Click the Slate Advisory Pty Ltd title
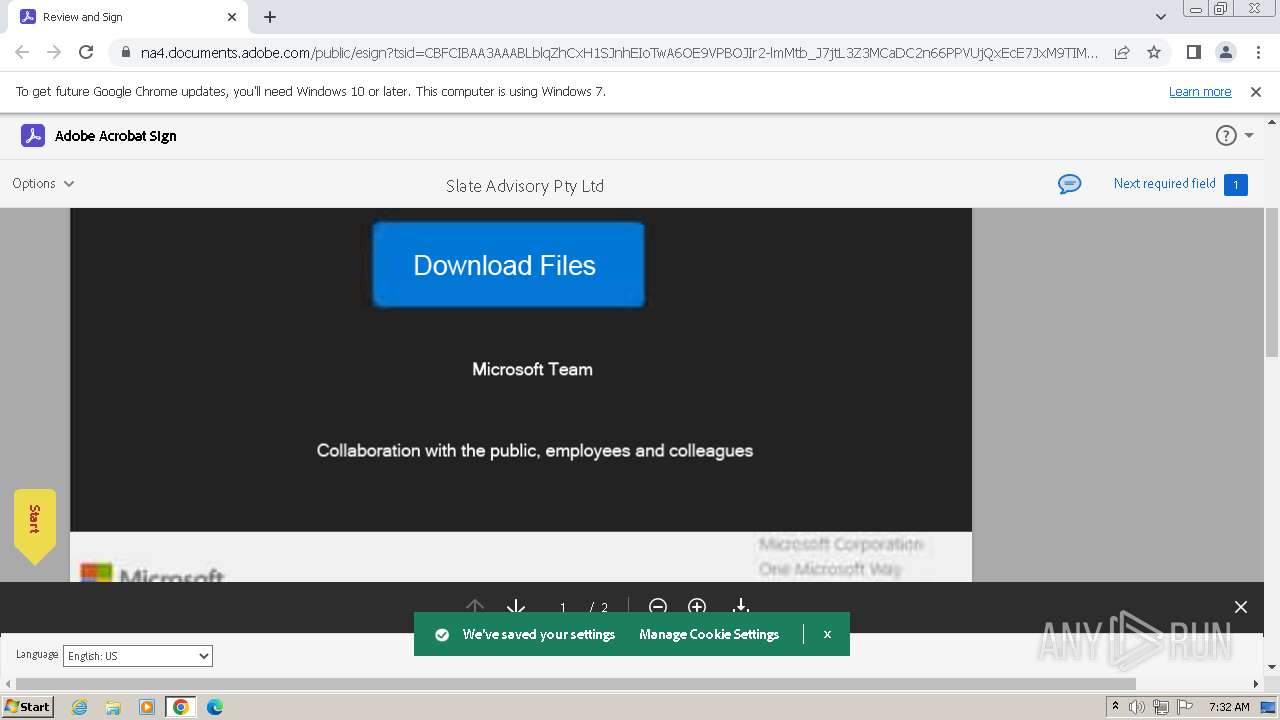The width and height of the screenshot is (1280, 720). (525, 186)
